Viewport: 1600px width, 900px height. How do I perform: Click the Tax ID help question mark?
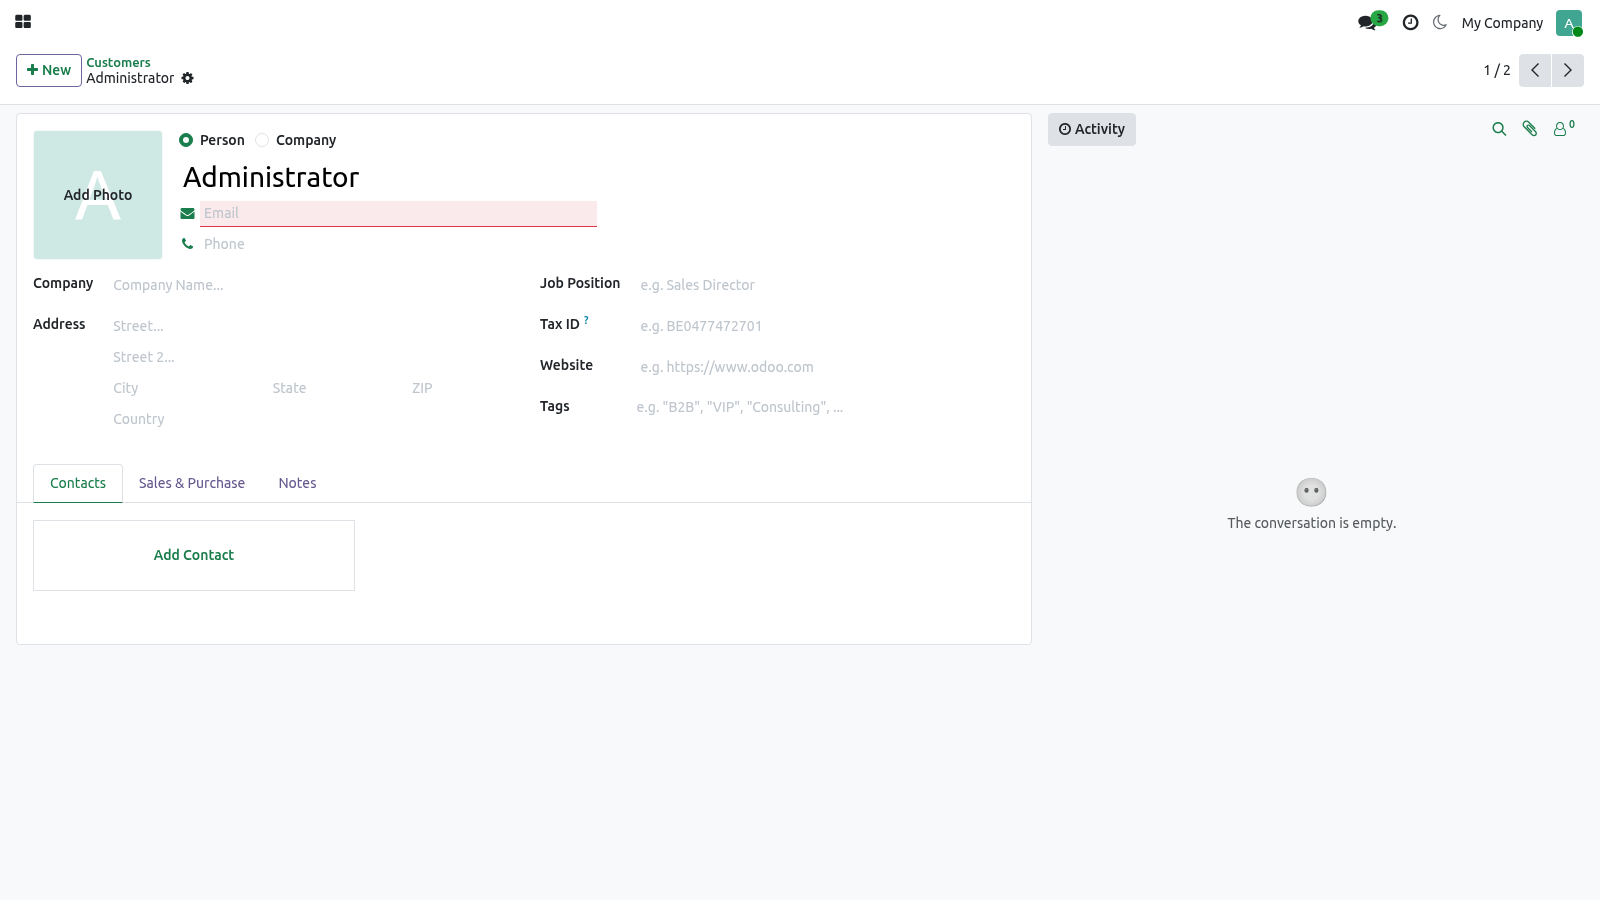coord(586,320)
